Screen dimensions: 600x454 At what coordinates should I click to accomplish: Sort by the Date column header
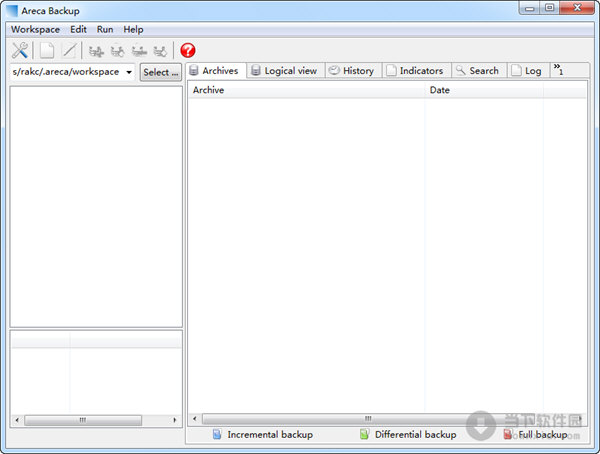(x=484, y=90)
